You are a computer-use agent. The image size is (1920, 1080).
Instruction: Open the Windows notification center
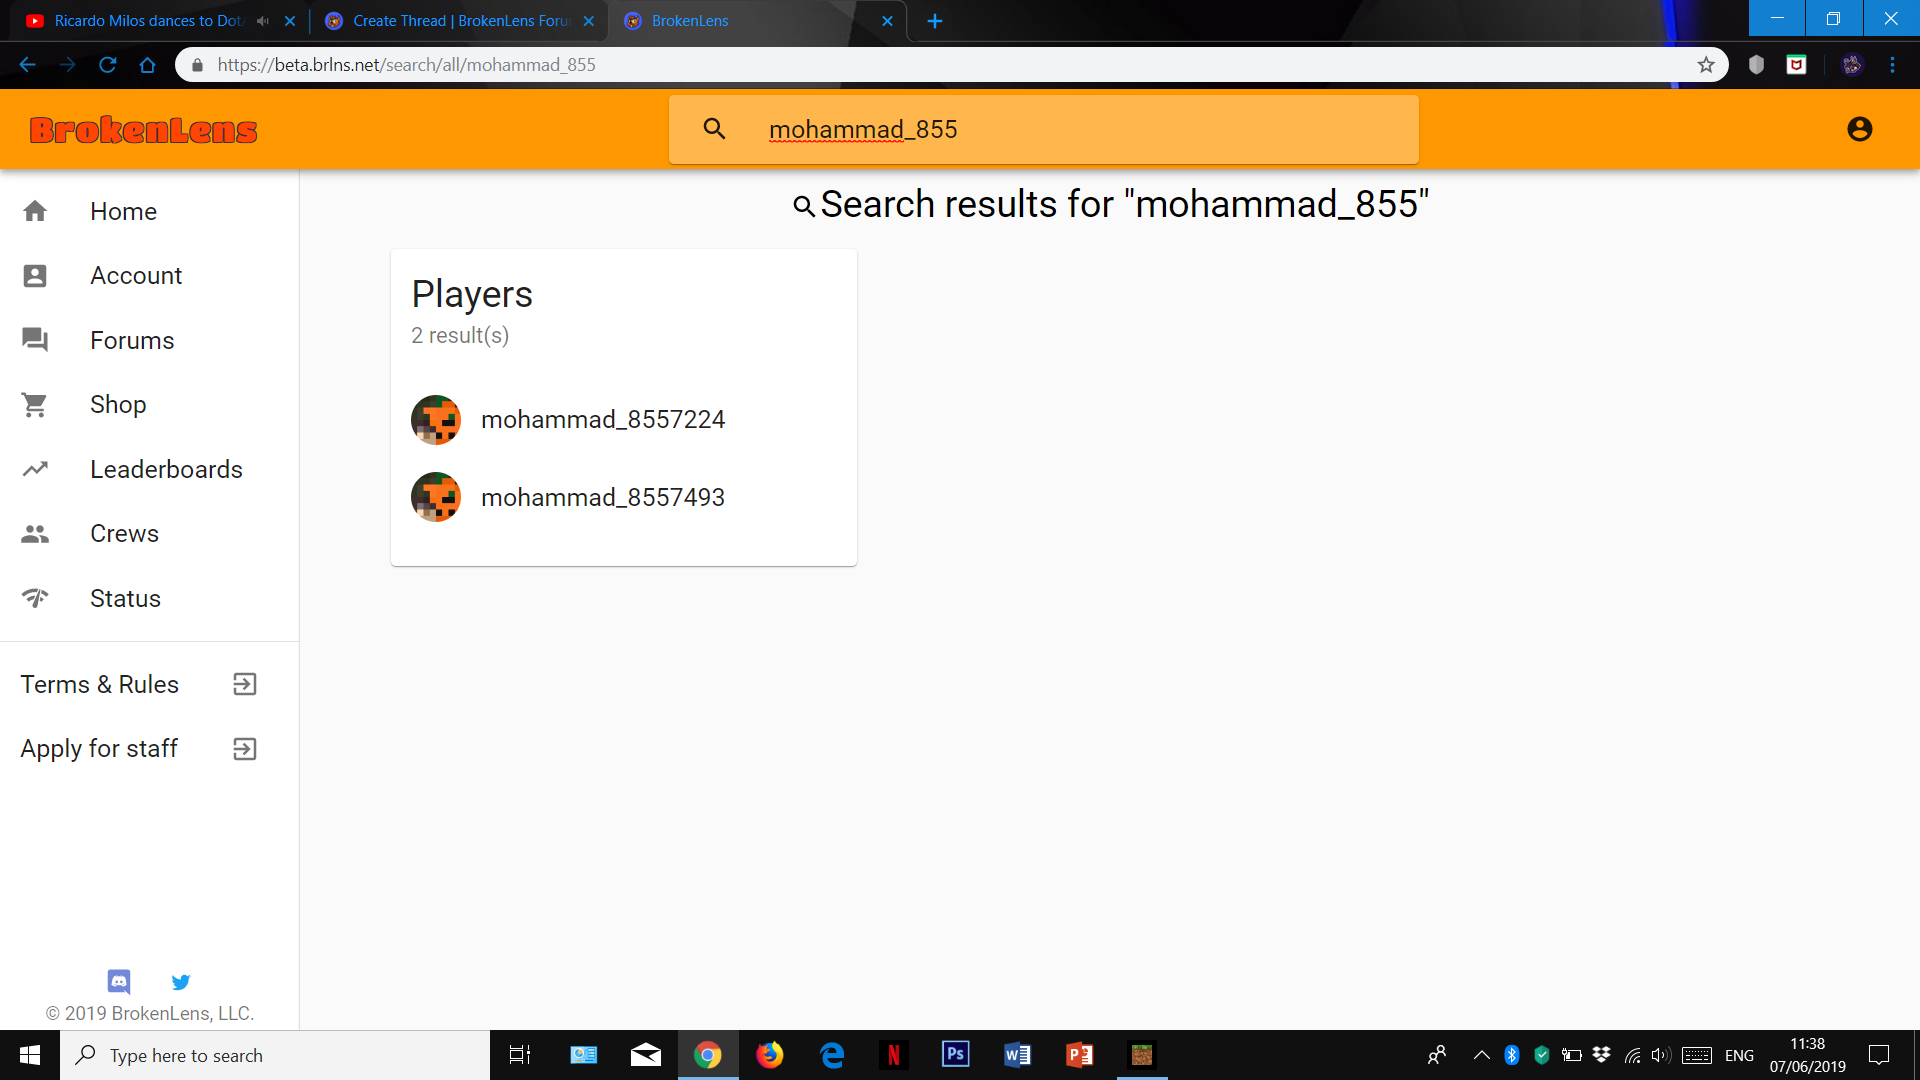[1879, 1055]
